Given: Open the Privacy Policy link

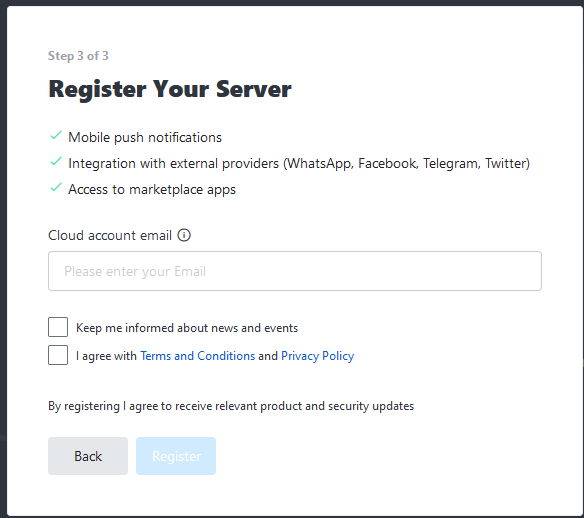Looking at the screenshot, I should (317, 356).
